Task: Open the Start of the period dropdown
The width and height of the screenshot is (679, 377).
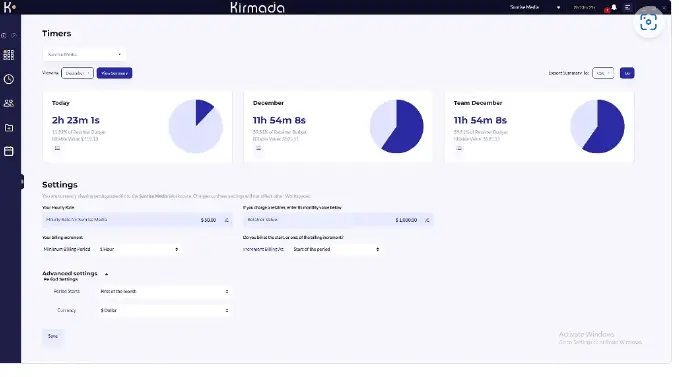Action: [336, 249]
